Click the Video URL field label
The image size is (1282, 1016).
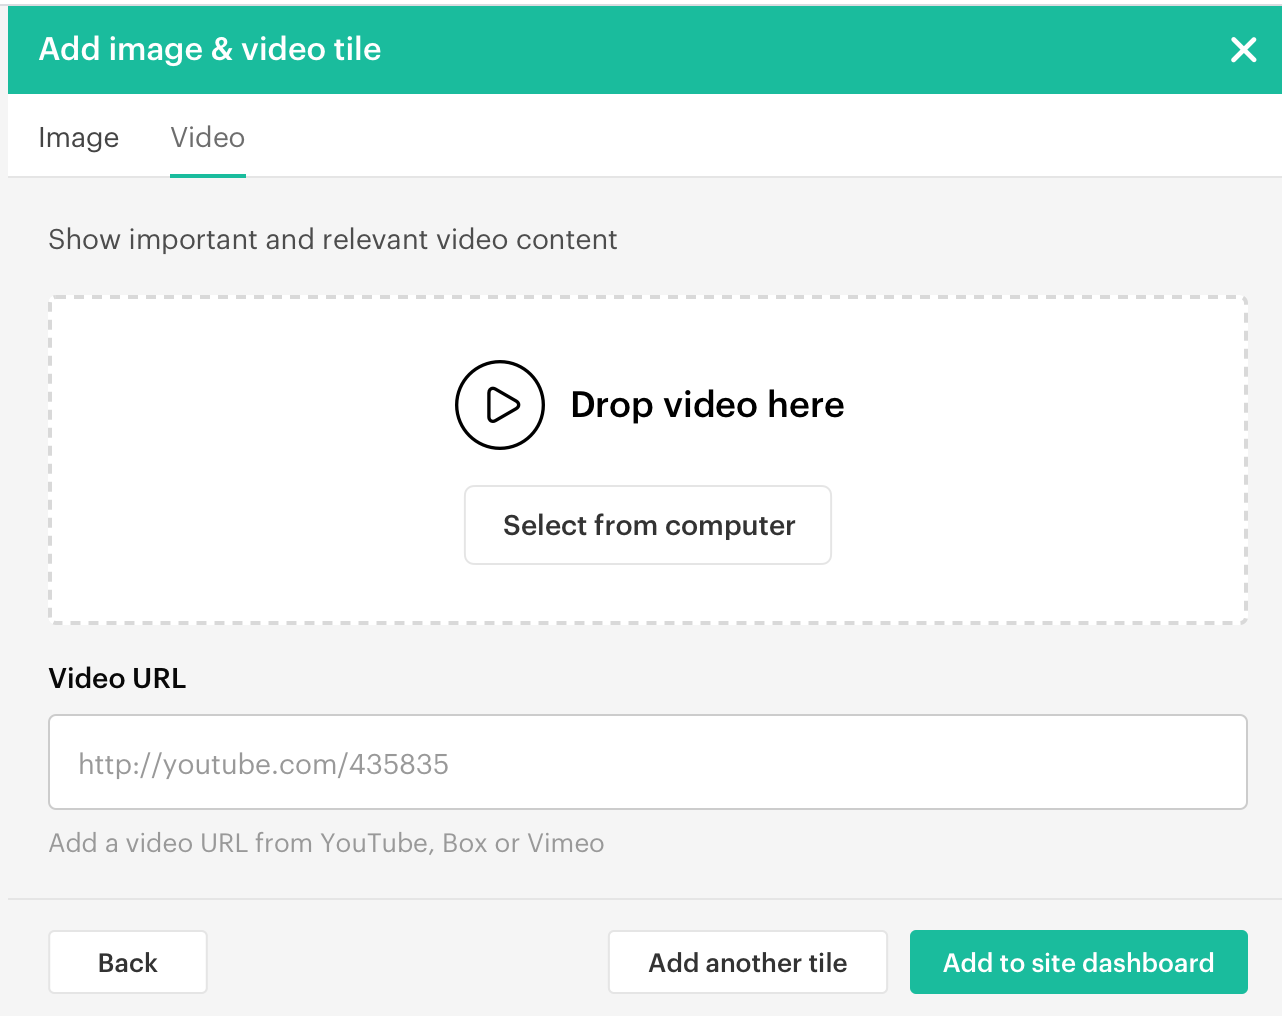point(117,678)
